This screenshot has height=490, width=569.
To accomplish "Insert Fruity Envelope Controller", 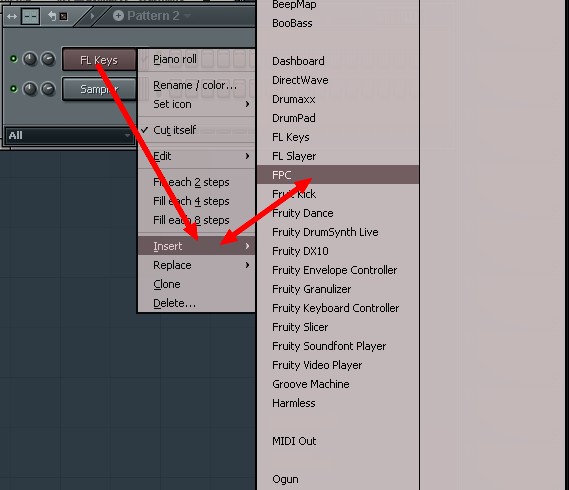I will pos(338,270).
